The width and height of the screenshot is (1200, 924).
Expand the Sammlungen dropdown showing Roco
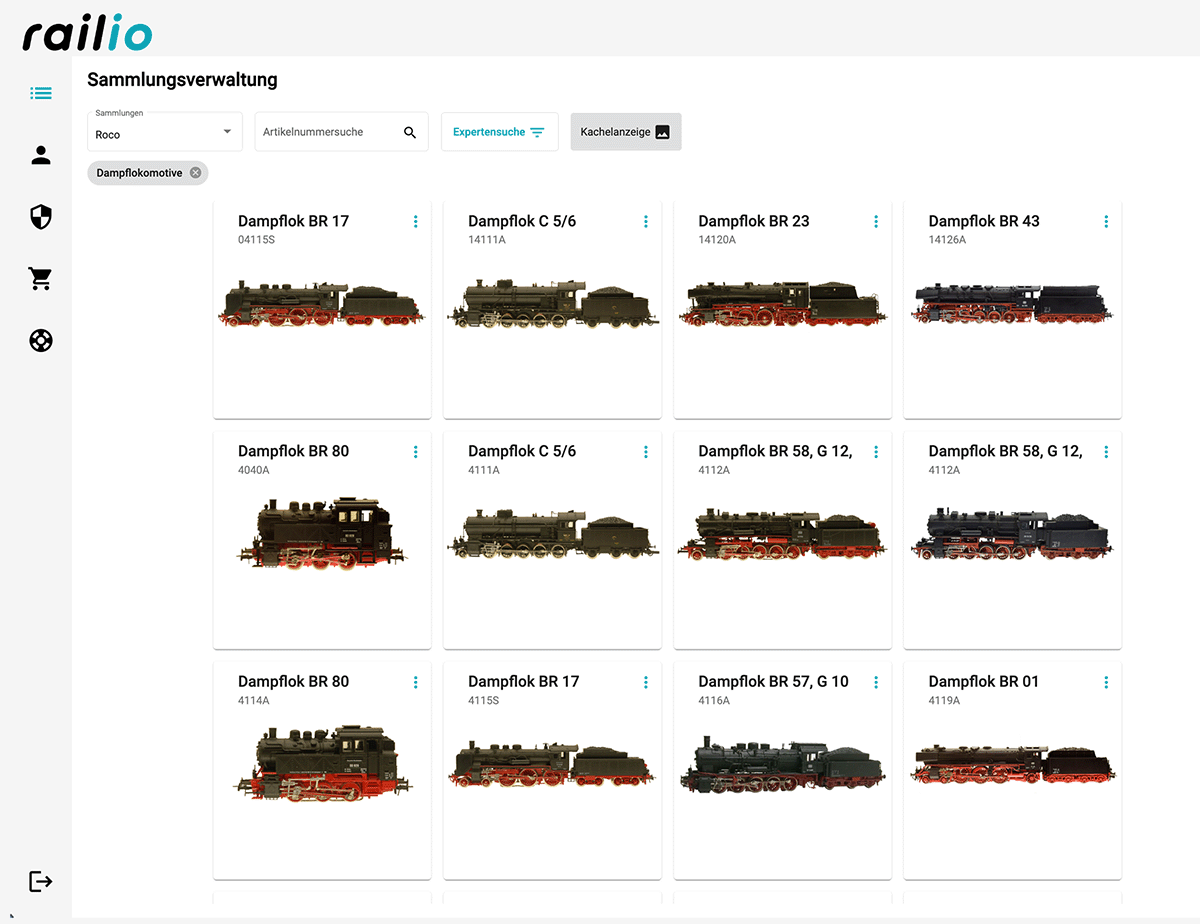click(165, 132)
